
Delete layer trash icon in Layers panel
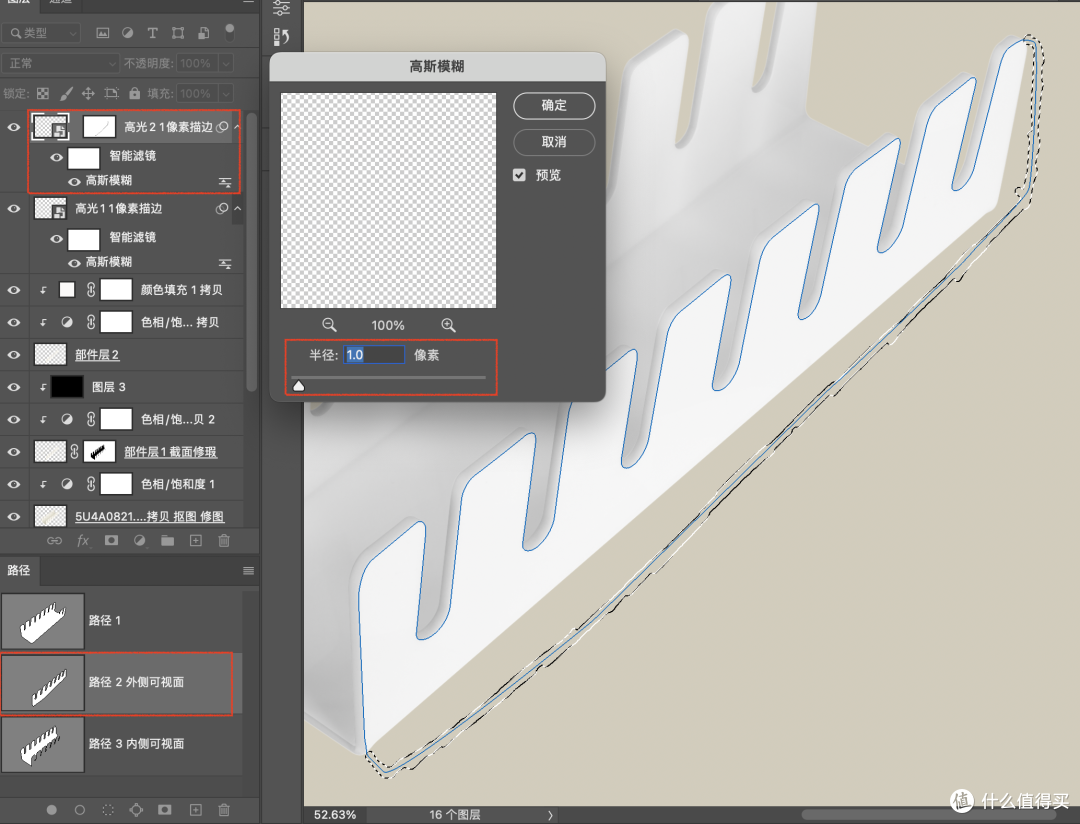[224, 541]
